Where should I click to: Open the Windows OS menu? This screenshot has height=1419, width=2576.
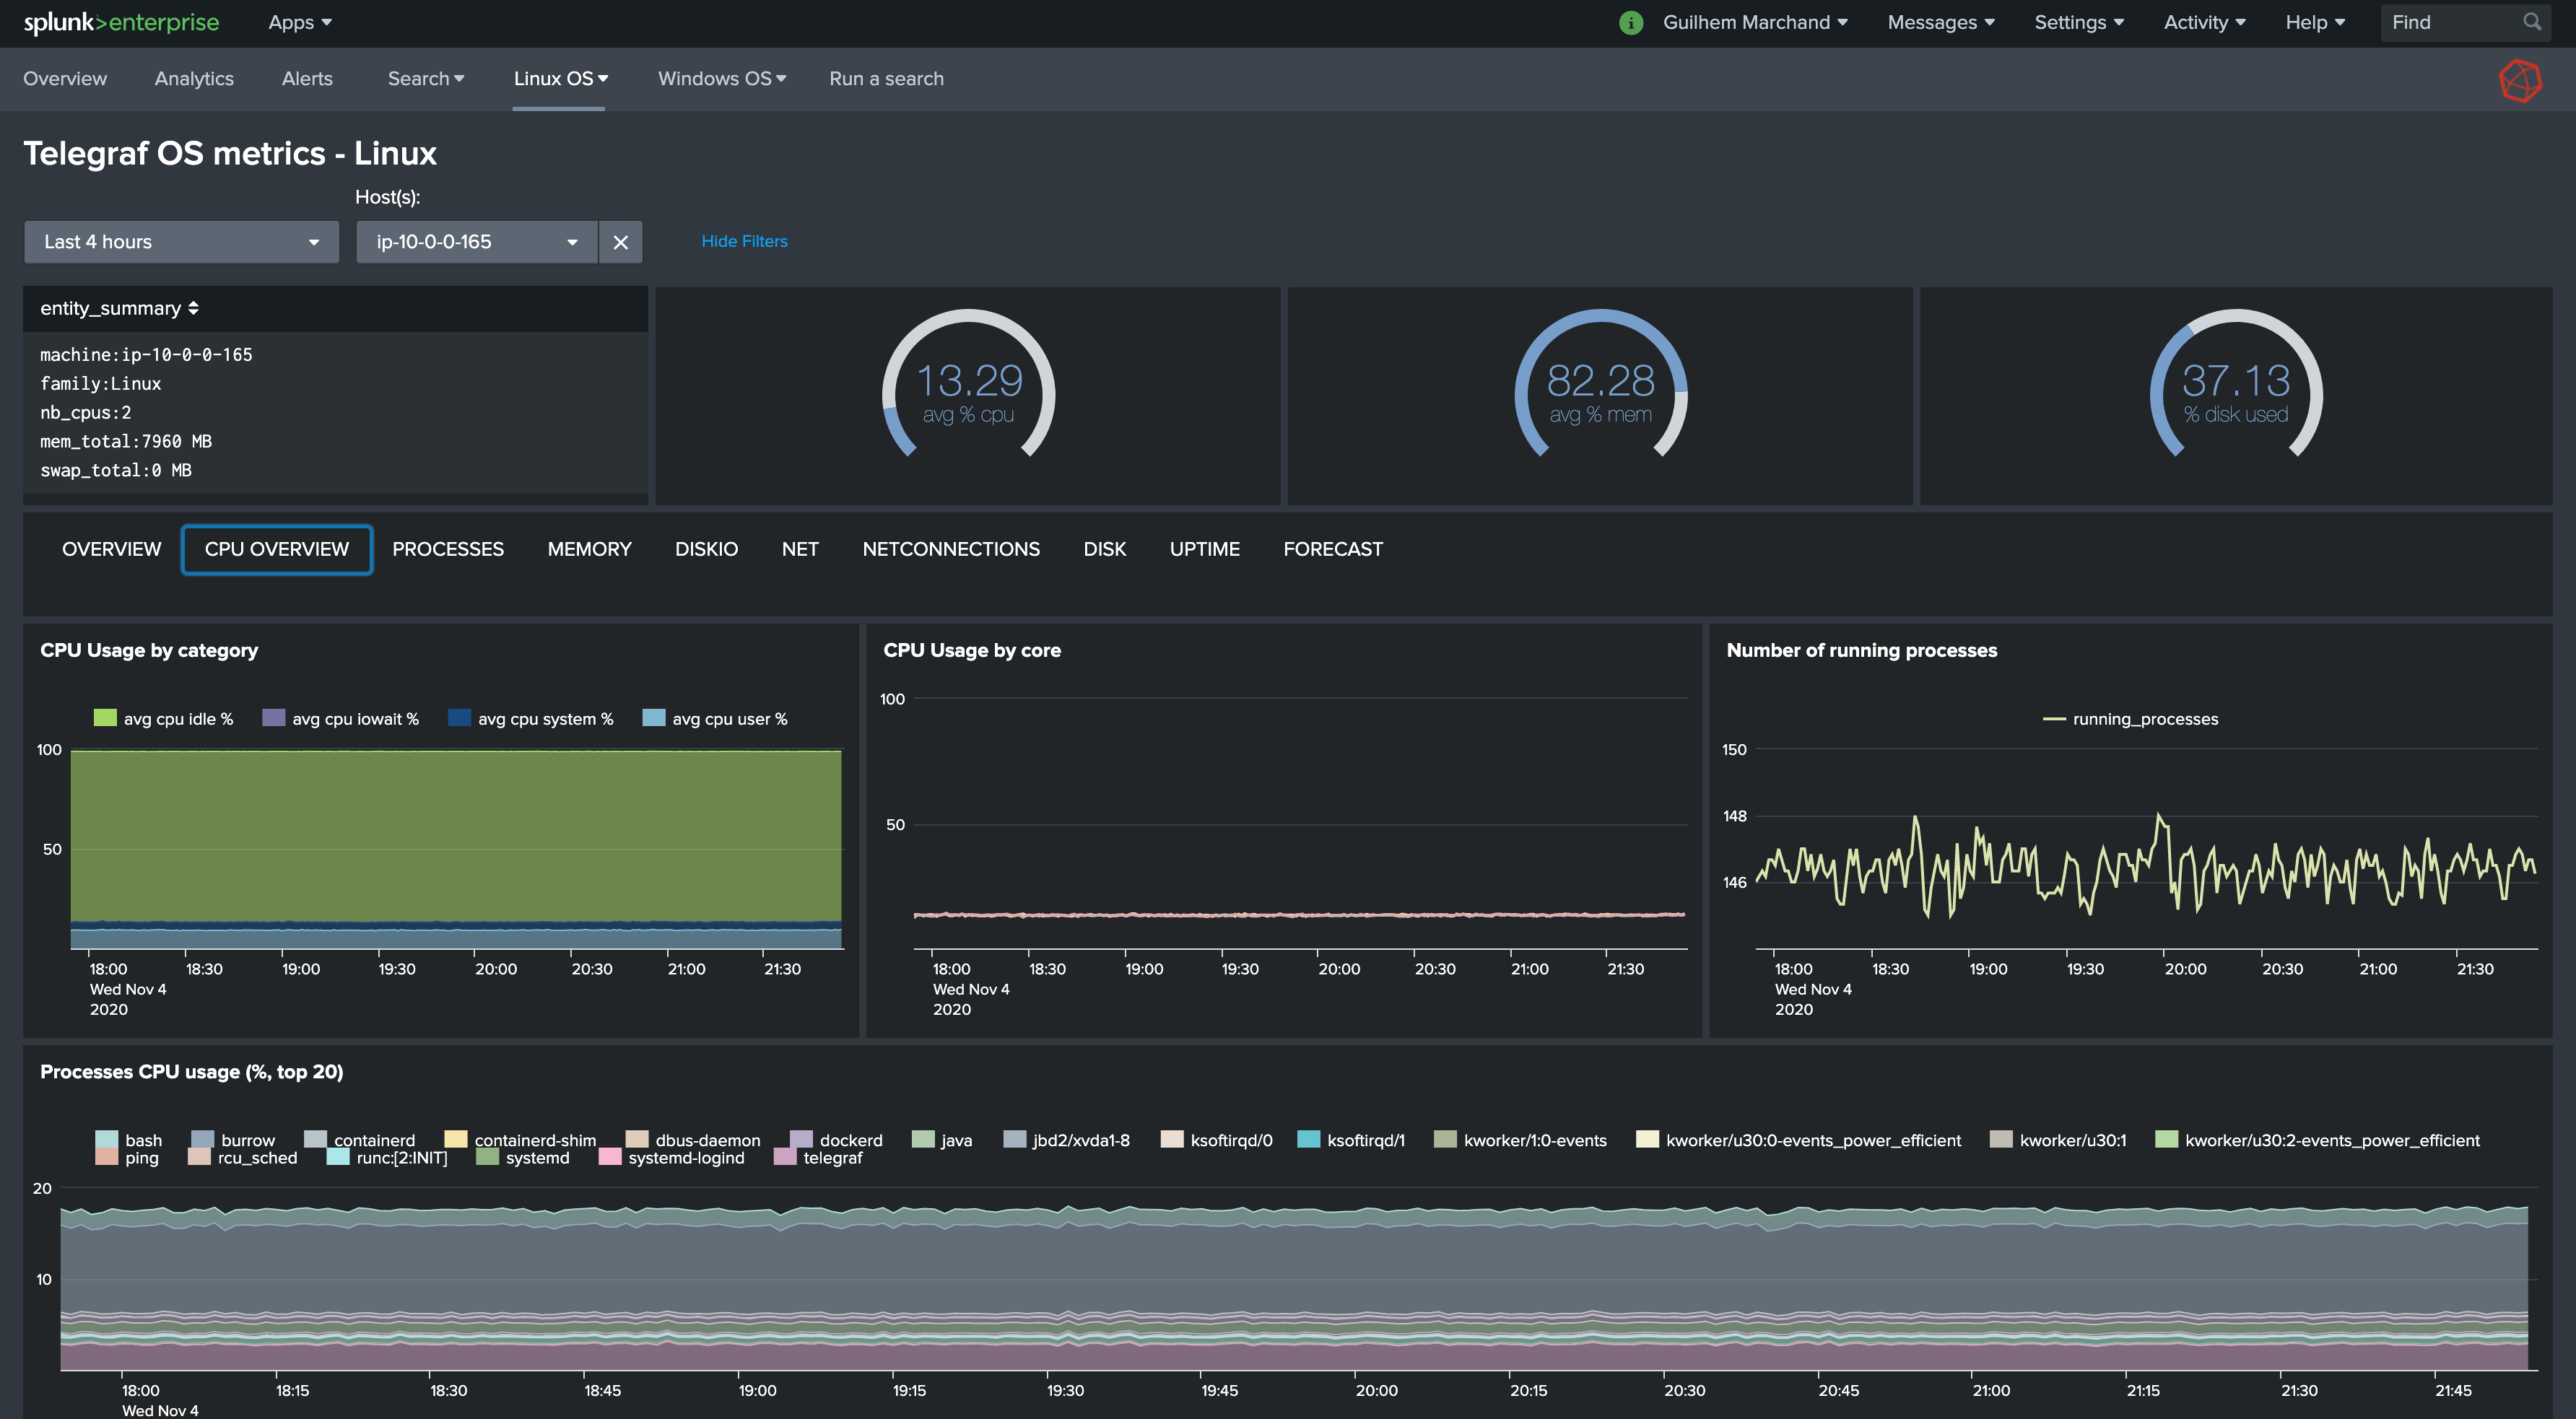[x=721, y=78]
